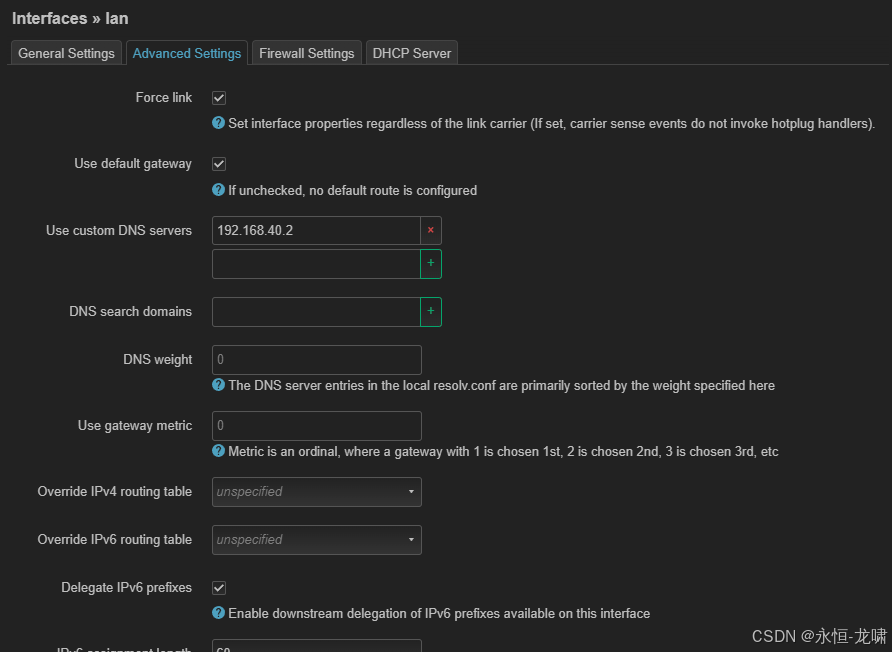This screenshot has width=892, height=652.
Task: Click the Use gateway metric field
Action: 317,426
